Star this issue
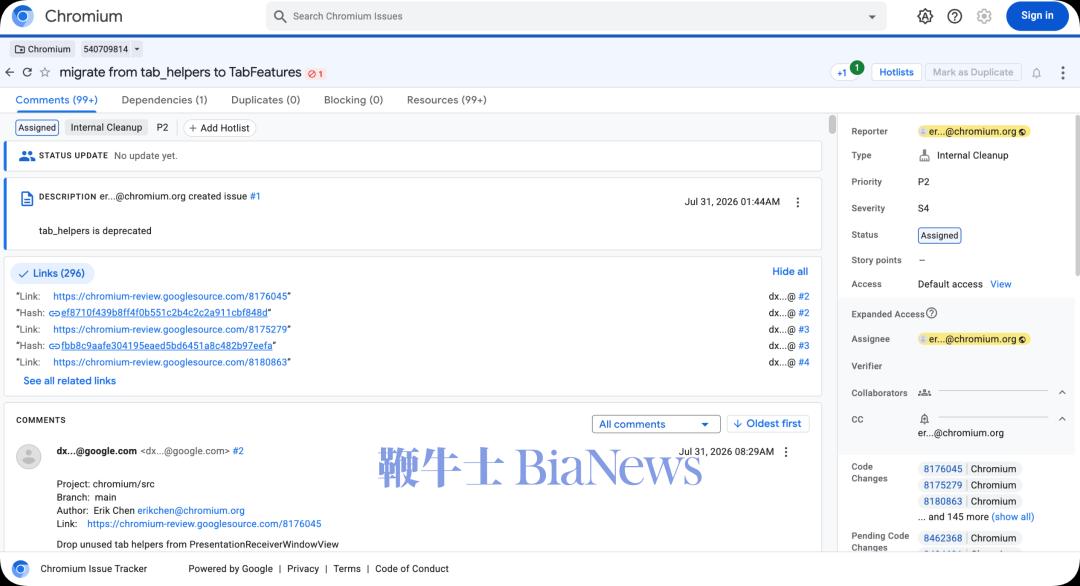 [45, 72]
